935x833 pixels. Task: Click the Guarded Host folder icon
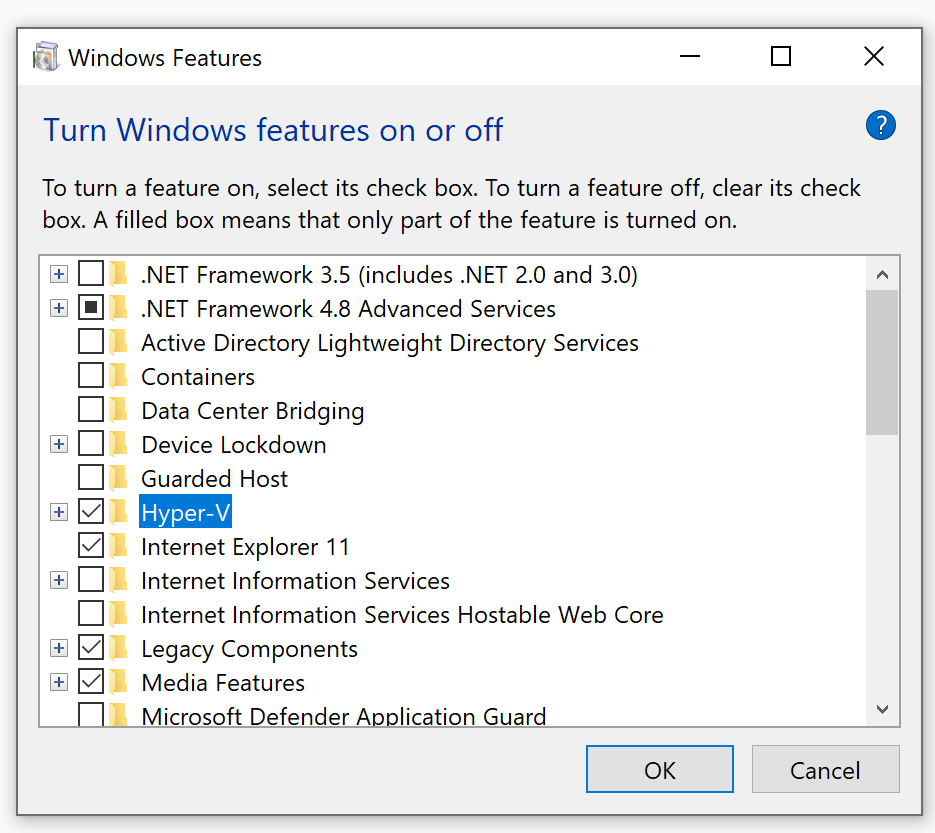(x=120, y=478)
